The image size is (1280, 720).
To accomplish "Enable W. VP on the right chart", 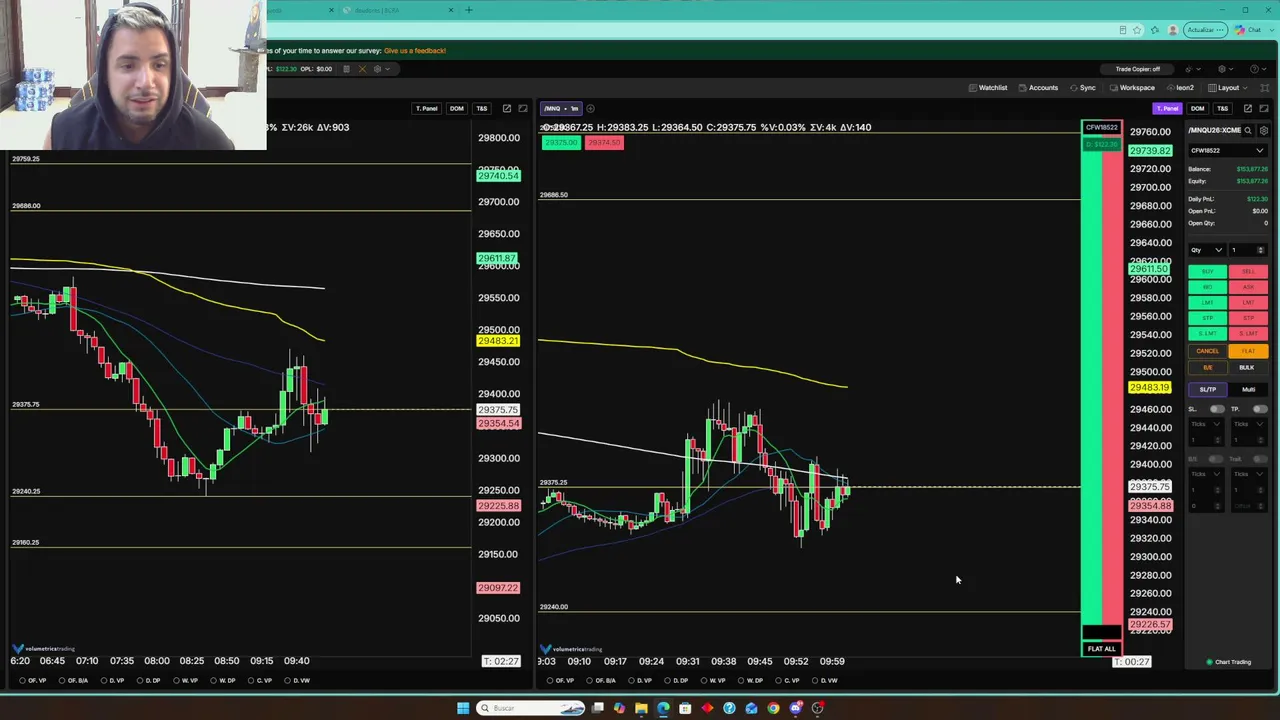I will (714, 680).
